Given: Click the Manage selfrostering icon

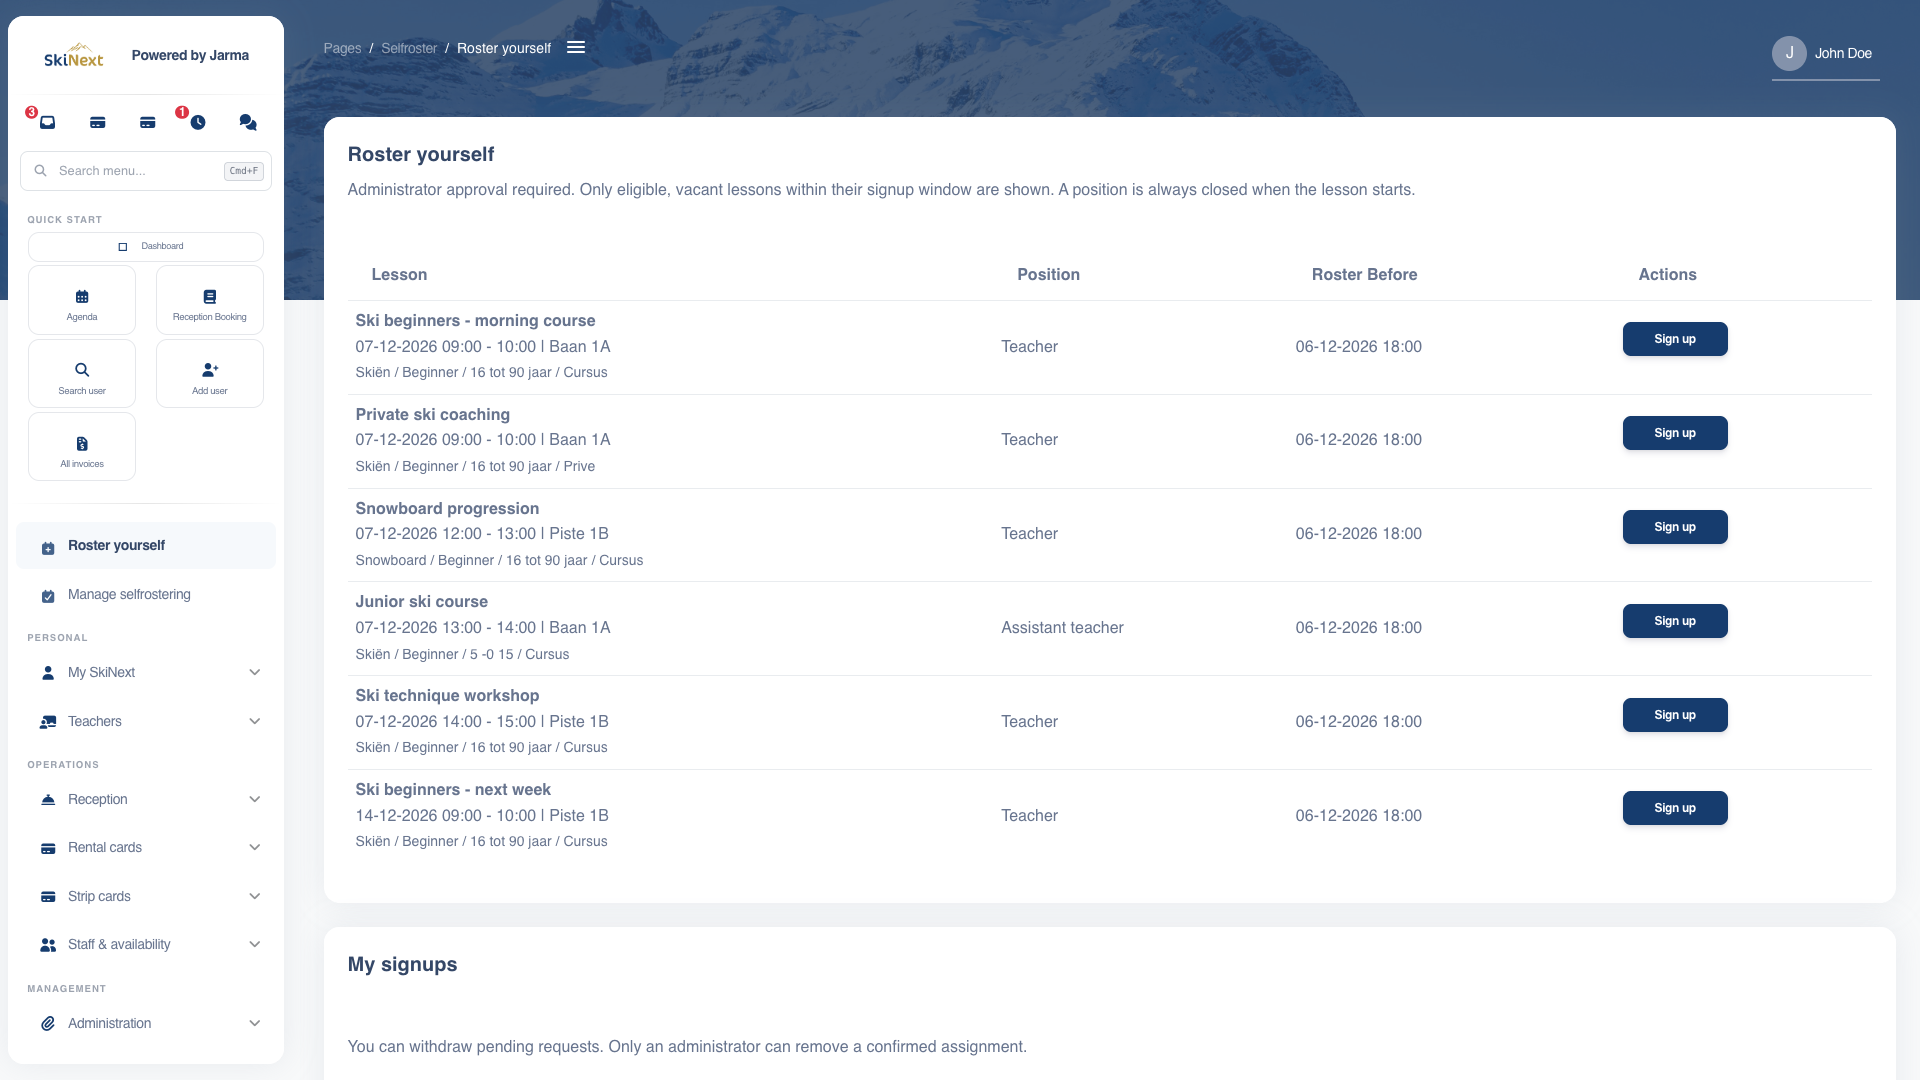Looking at the screenshot, I should coord(48,596).
